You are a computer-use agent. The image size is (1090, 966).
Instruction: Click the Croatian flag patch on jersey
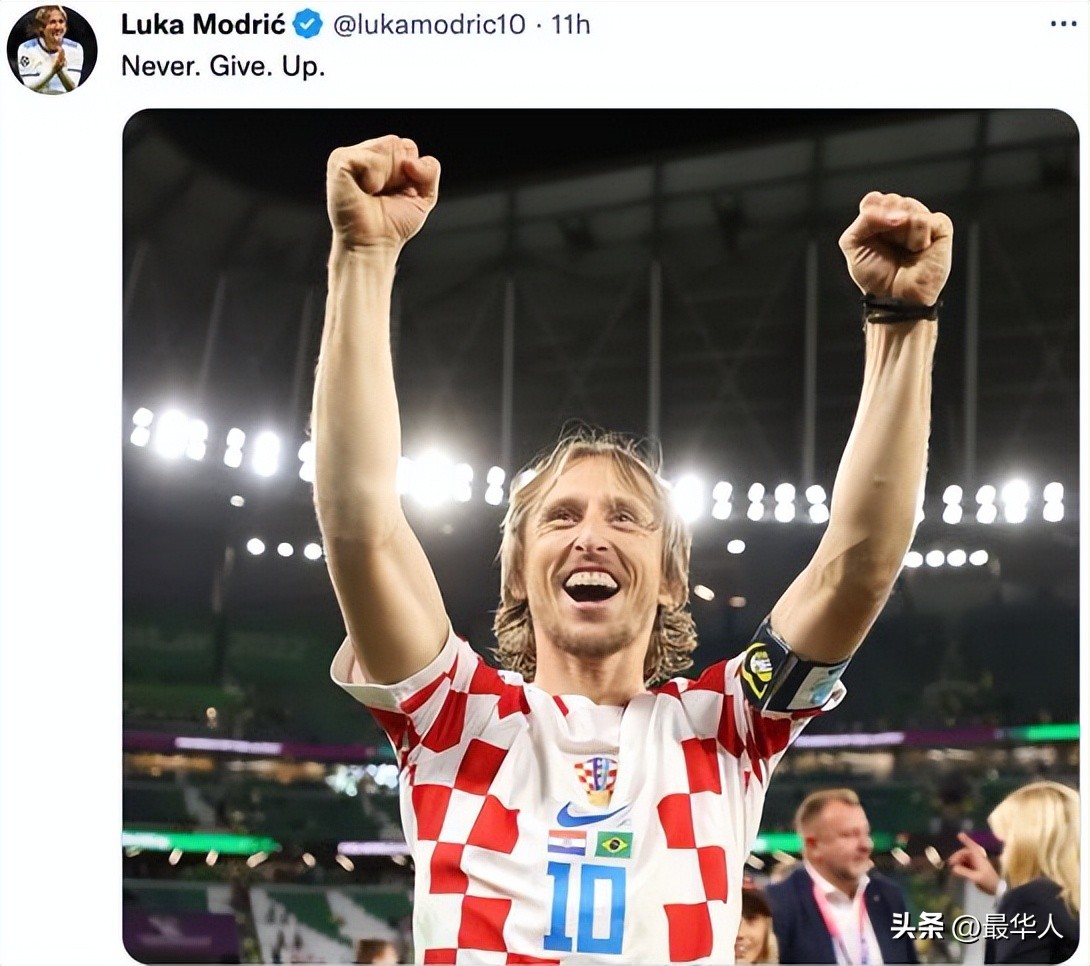(x=567, y=842)
